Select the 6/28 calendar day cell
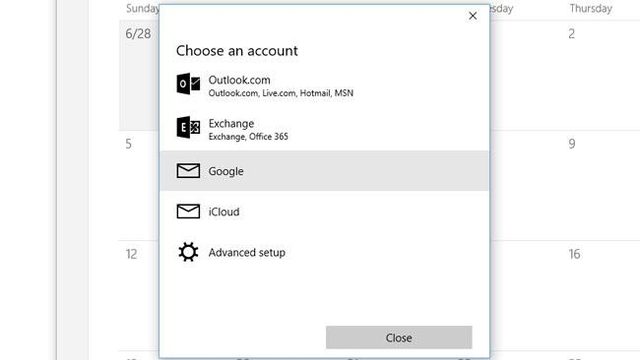This screenshot has width=640, height=360. [139, 76]
